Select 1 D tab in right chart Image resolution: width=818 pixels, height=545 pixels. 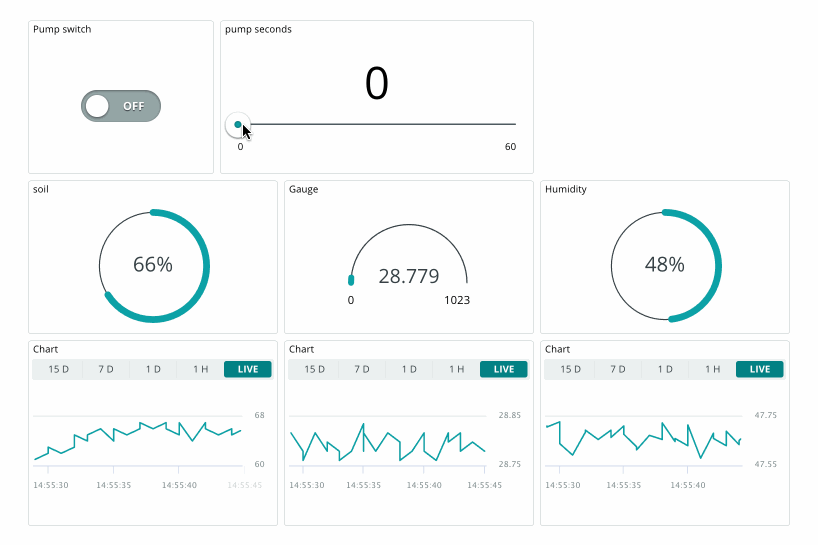point(665,369)
